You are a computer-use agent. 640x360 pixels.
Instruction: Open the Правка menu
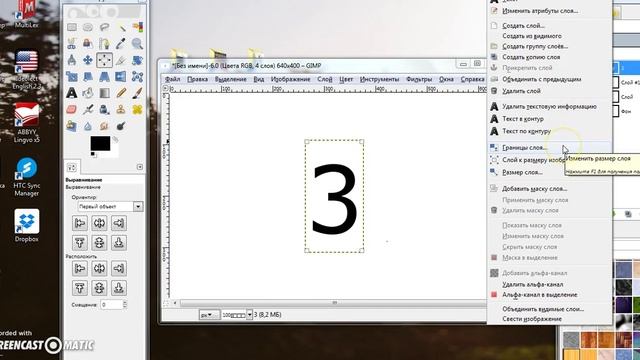tap(198, 79)
